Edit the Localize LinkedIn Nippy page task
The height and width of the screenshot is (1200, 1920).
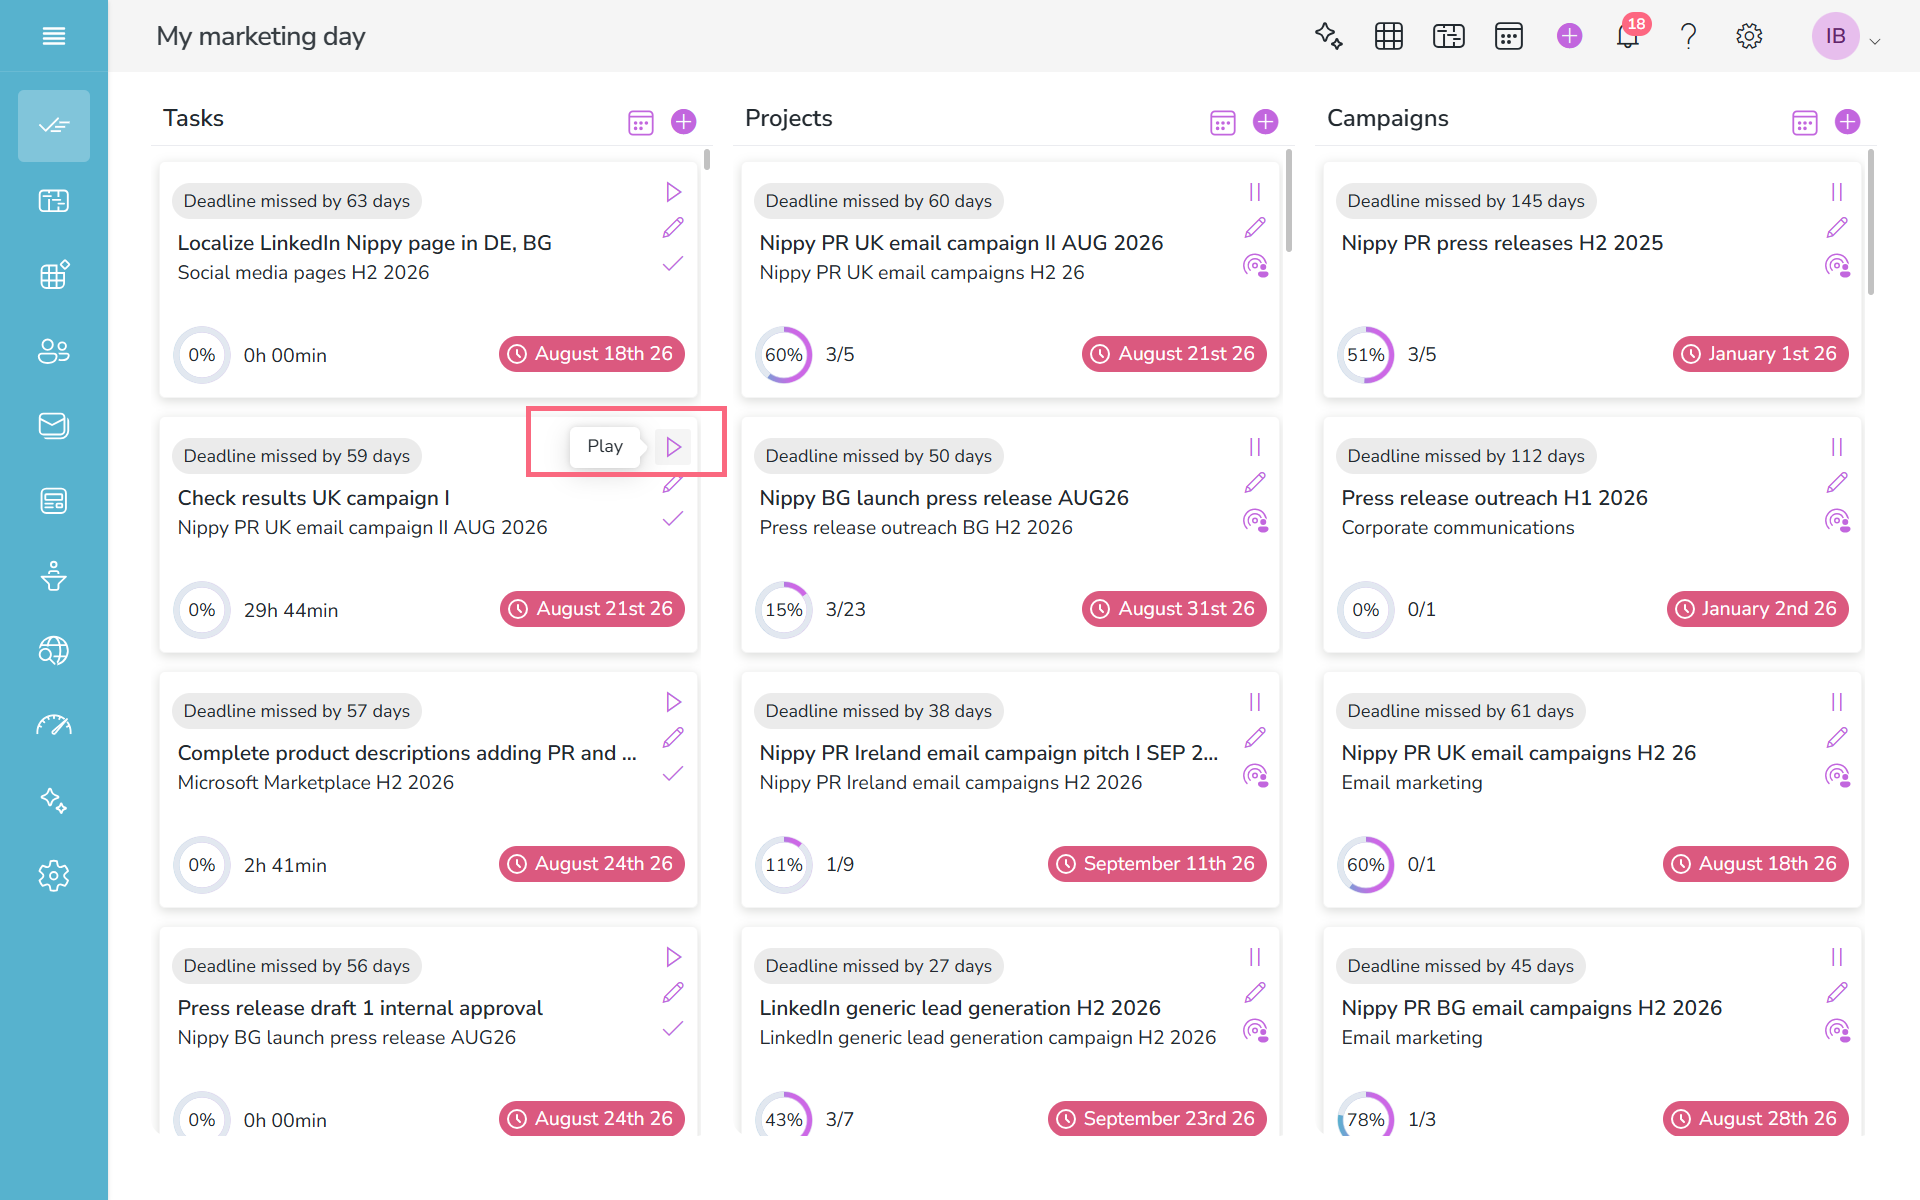click(673, 228)
